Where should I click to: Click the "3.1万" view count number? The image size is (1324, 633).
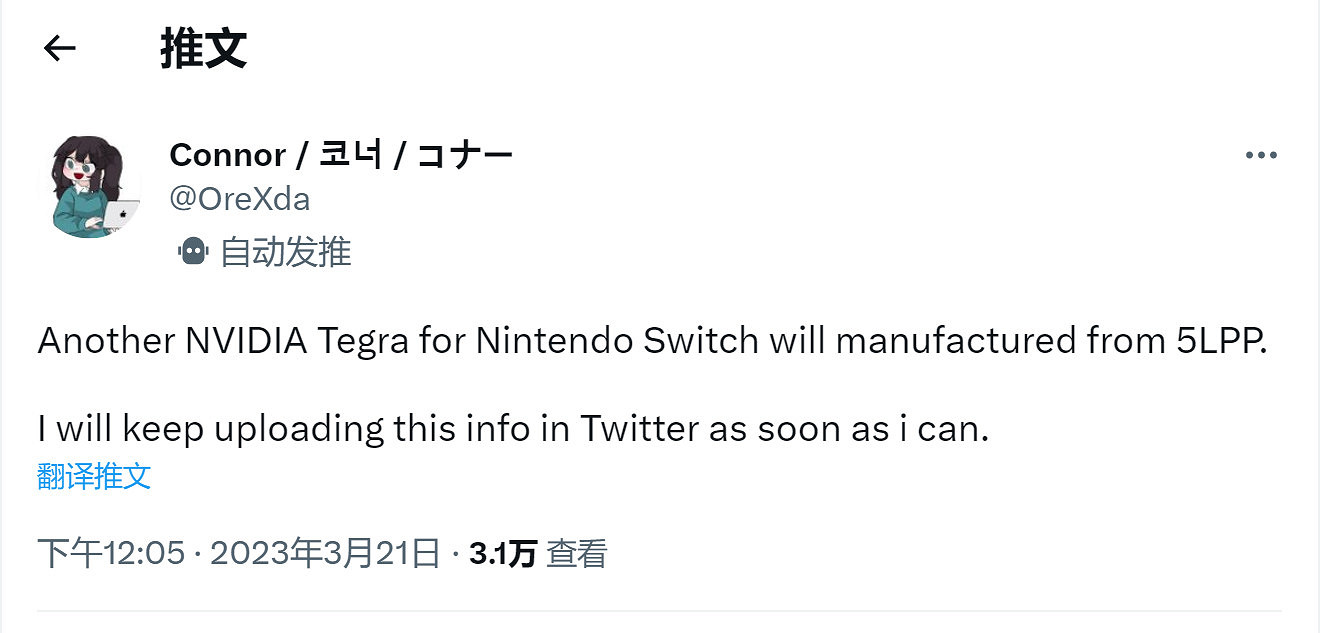point(503,553)
